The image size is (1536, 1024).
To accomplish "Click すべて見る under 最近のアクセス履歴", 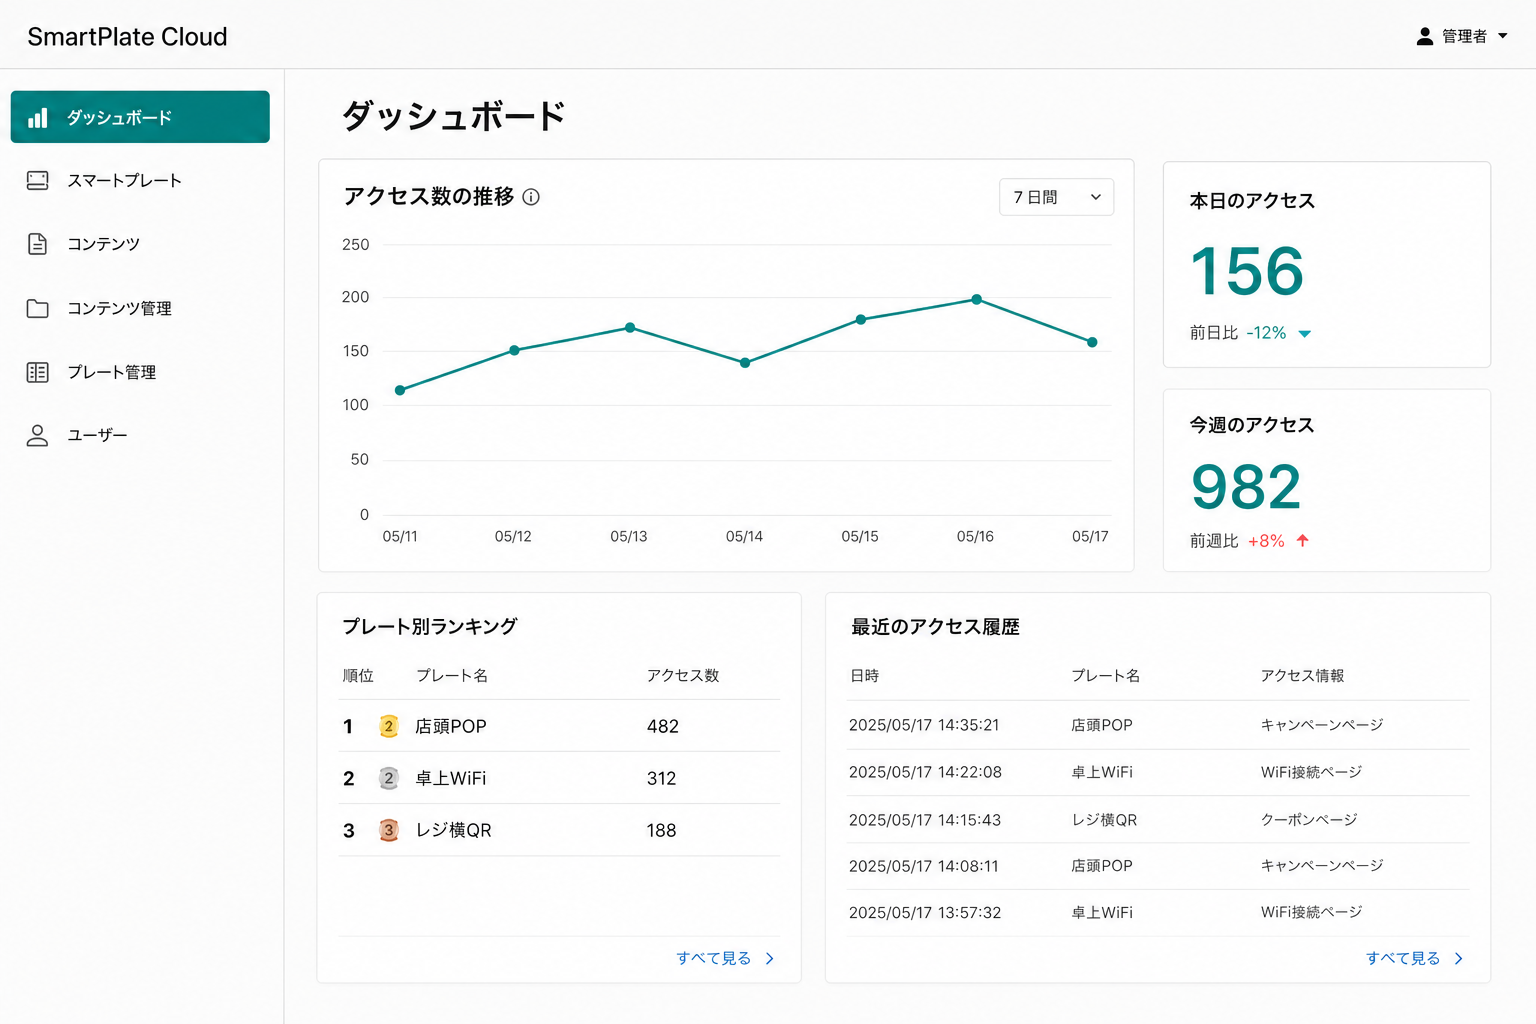I will click(1403, 958).
